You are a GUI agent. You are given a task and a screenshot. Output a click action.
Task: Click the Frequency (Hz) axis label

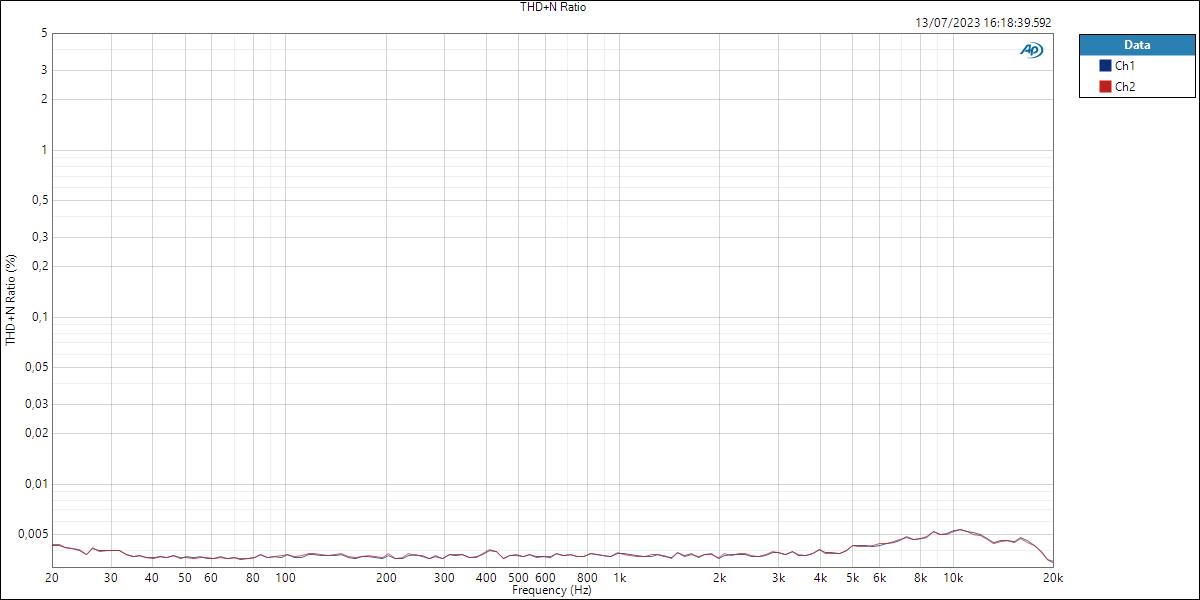(554, 590)
